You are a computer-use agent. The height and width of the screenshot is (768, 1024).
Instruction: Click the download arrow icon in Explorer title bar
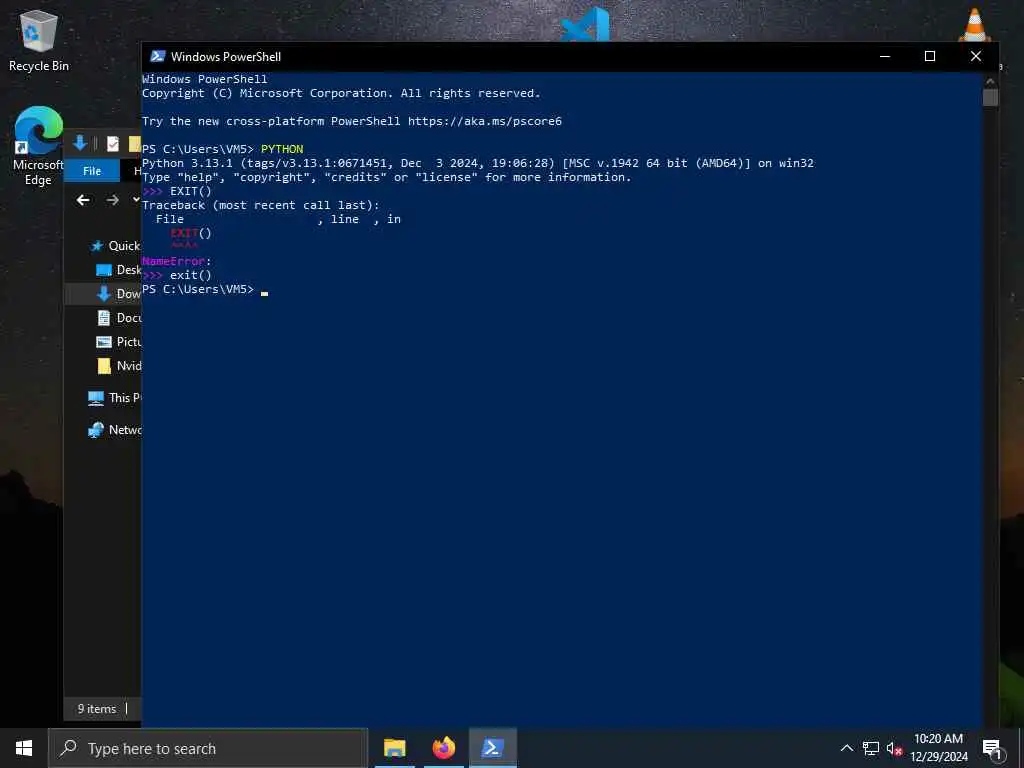click(80, 143)
